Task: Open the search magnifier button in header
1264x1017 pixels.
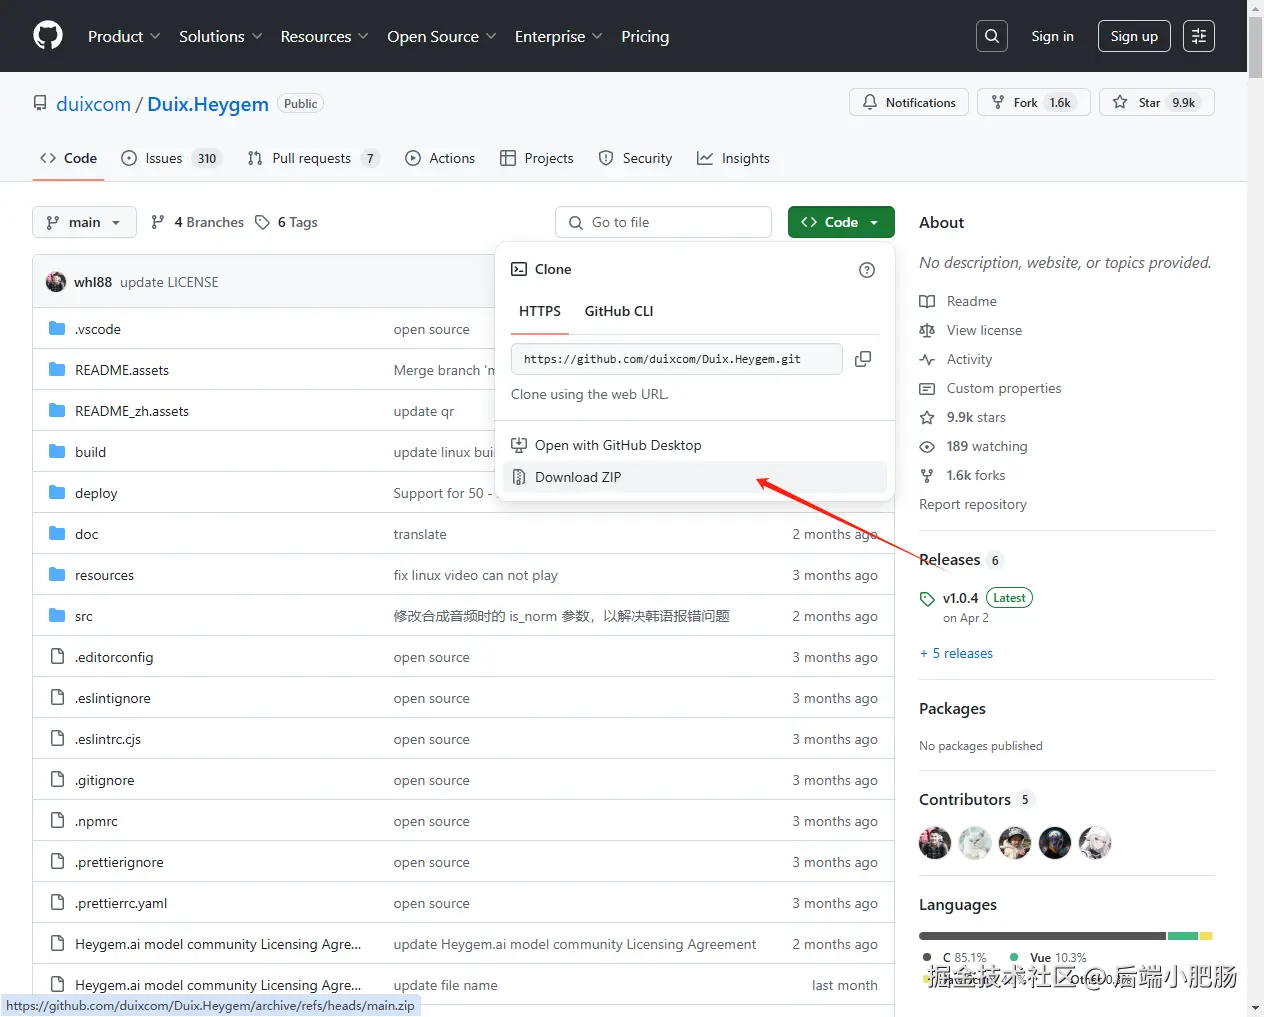Action: point(992,36)
